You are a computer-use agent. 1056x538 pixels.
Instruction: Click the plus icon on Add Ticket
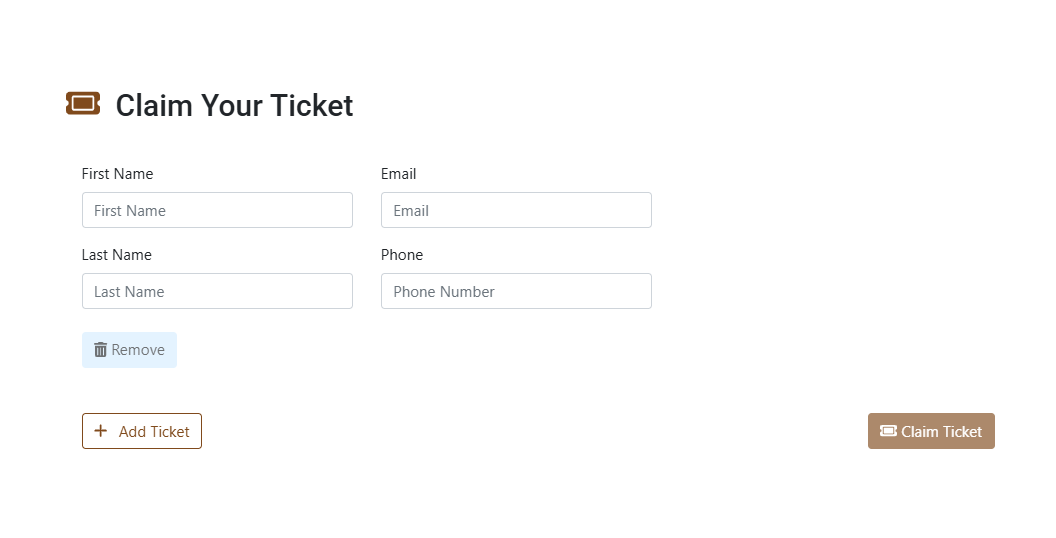coord(100,431)
